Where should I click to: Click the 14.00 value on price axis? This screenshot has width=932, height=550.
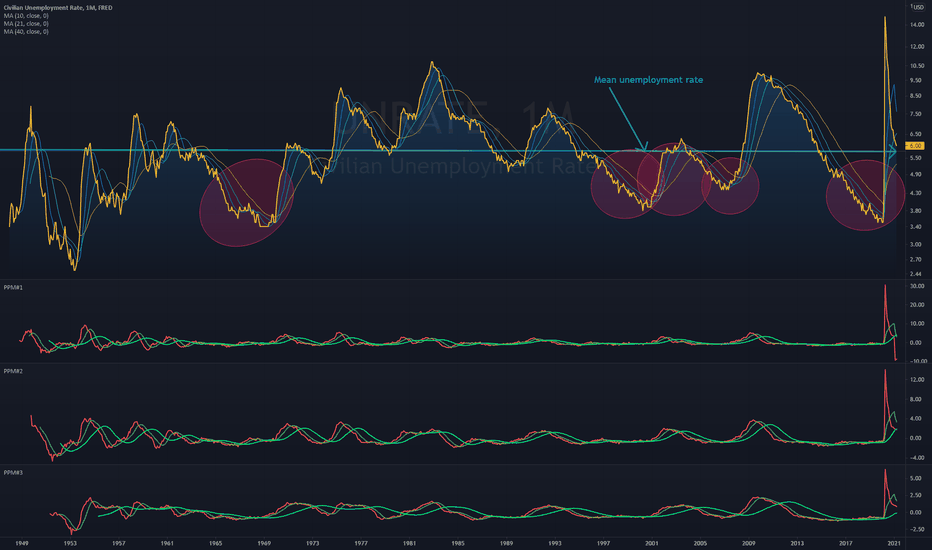(917, 25)
